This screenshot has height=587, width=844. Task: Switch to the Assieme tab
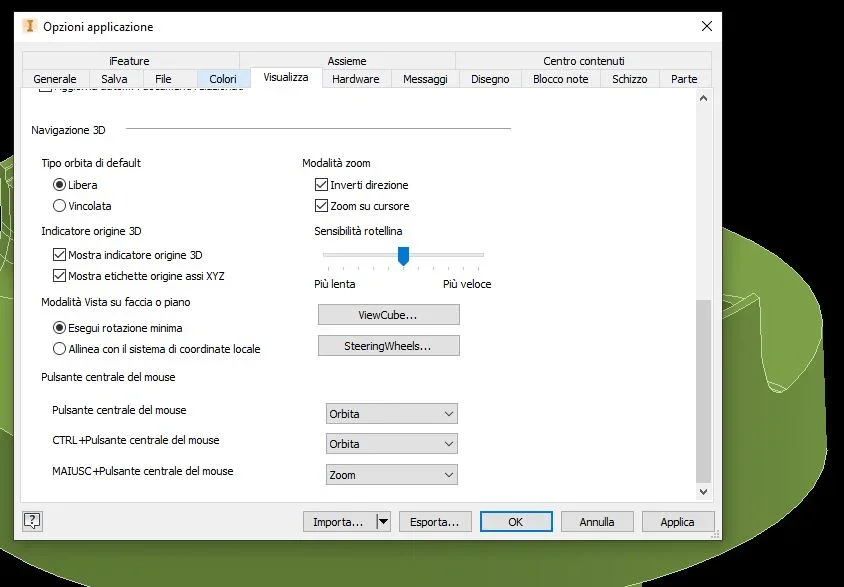[x=347, y=61]
